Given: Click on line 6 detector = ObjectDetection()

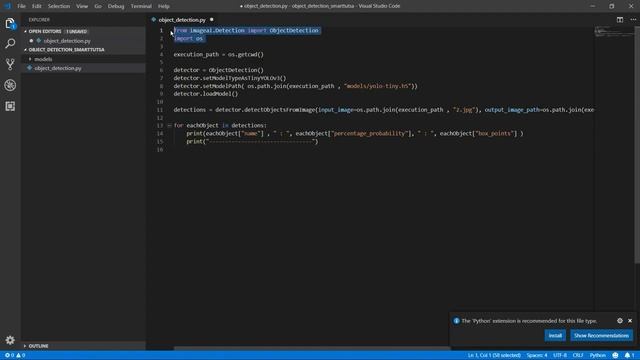Looking at the screenshot, I should (218, 70).
